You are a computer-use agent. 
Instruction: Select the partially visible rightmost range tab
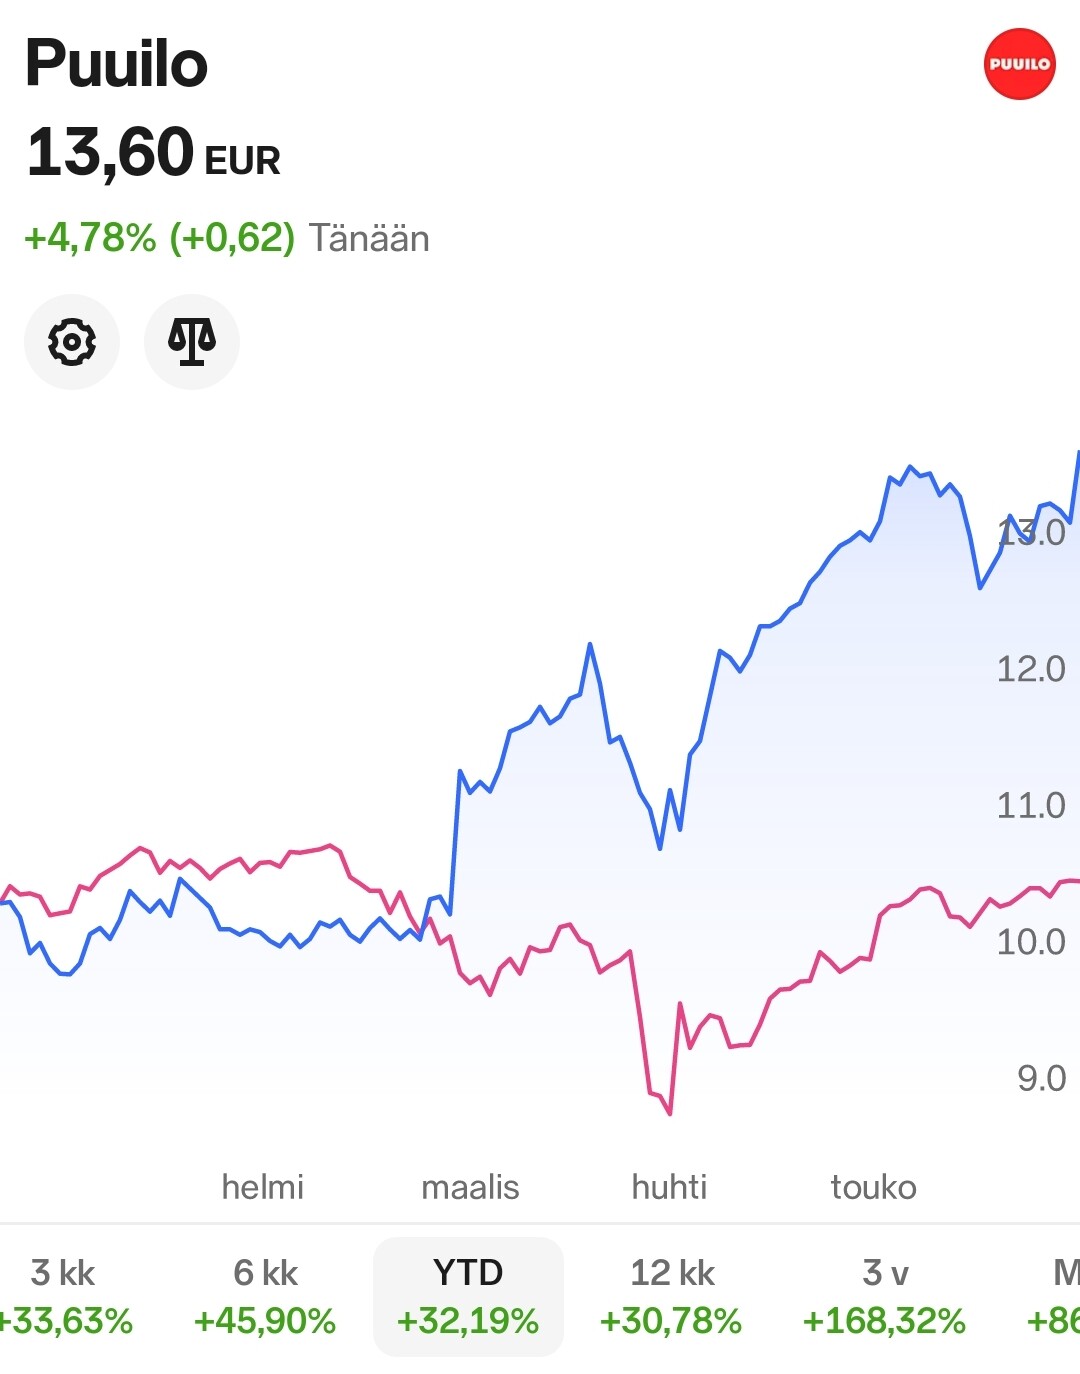coord(1054,1296)
